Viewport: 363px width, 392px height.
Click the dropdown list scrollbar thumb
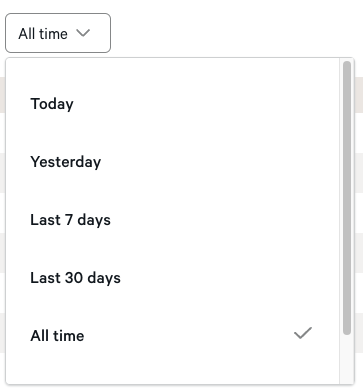pos(347,198)
